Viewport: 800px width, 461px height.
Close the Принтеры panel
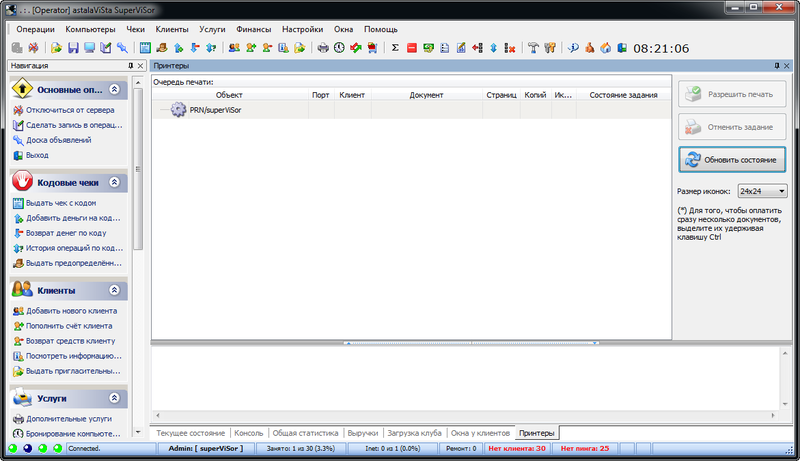pos(787,66)
